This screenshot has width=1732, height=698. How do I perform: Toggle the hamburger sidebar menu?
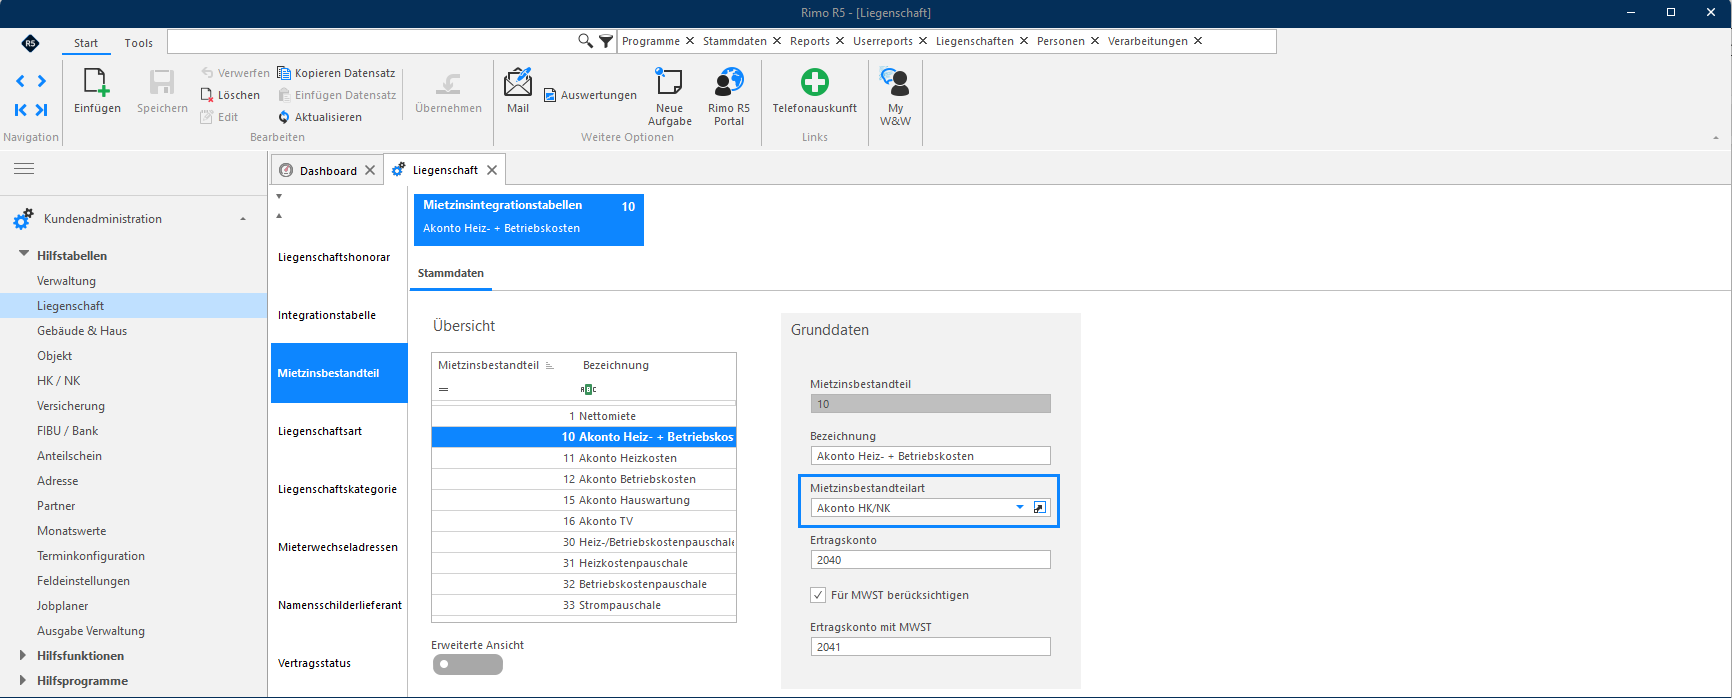click(x=24, y=169)
